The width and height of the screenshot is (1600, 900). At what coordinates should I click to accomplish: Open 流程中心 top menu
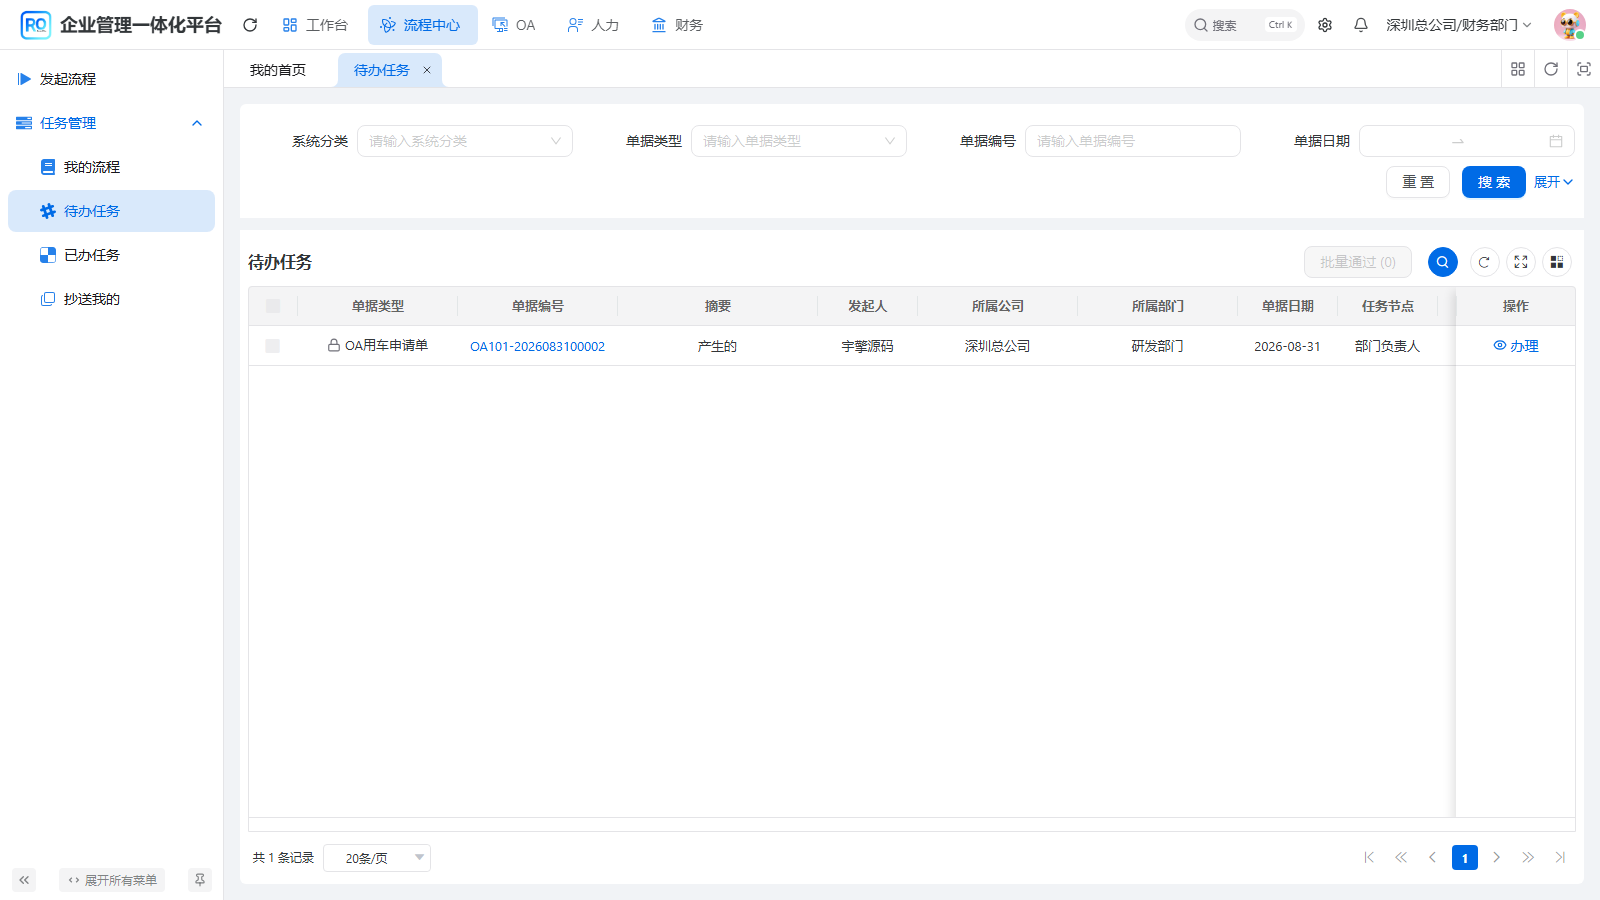tap(422, 25)
